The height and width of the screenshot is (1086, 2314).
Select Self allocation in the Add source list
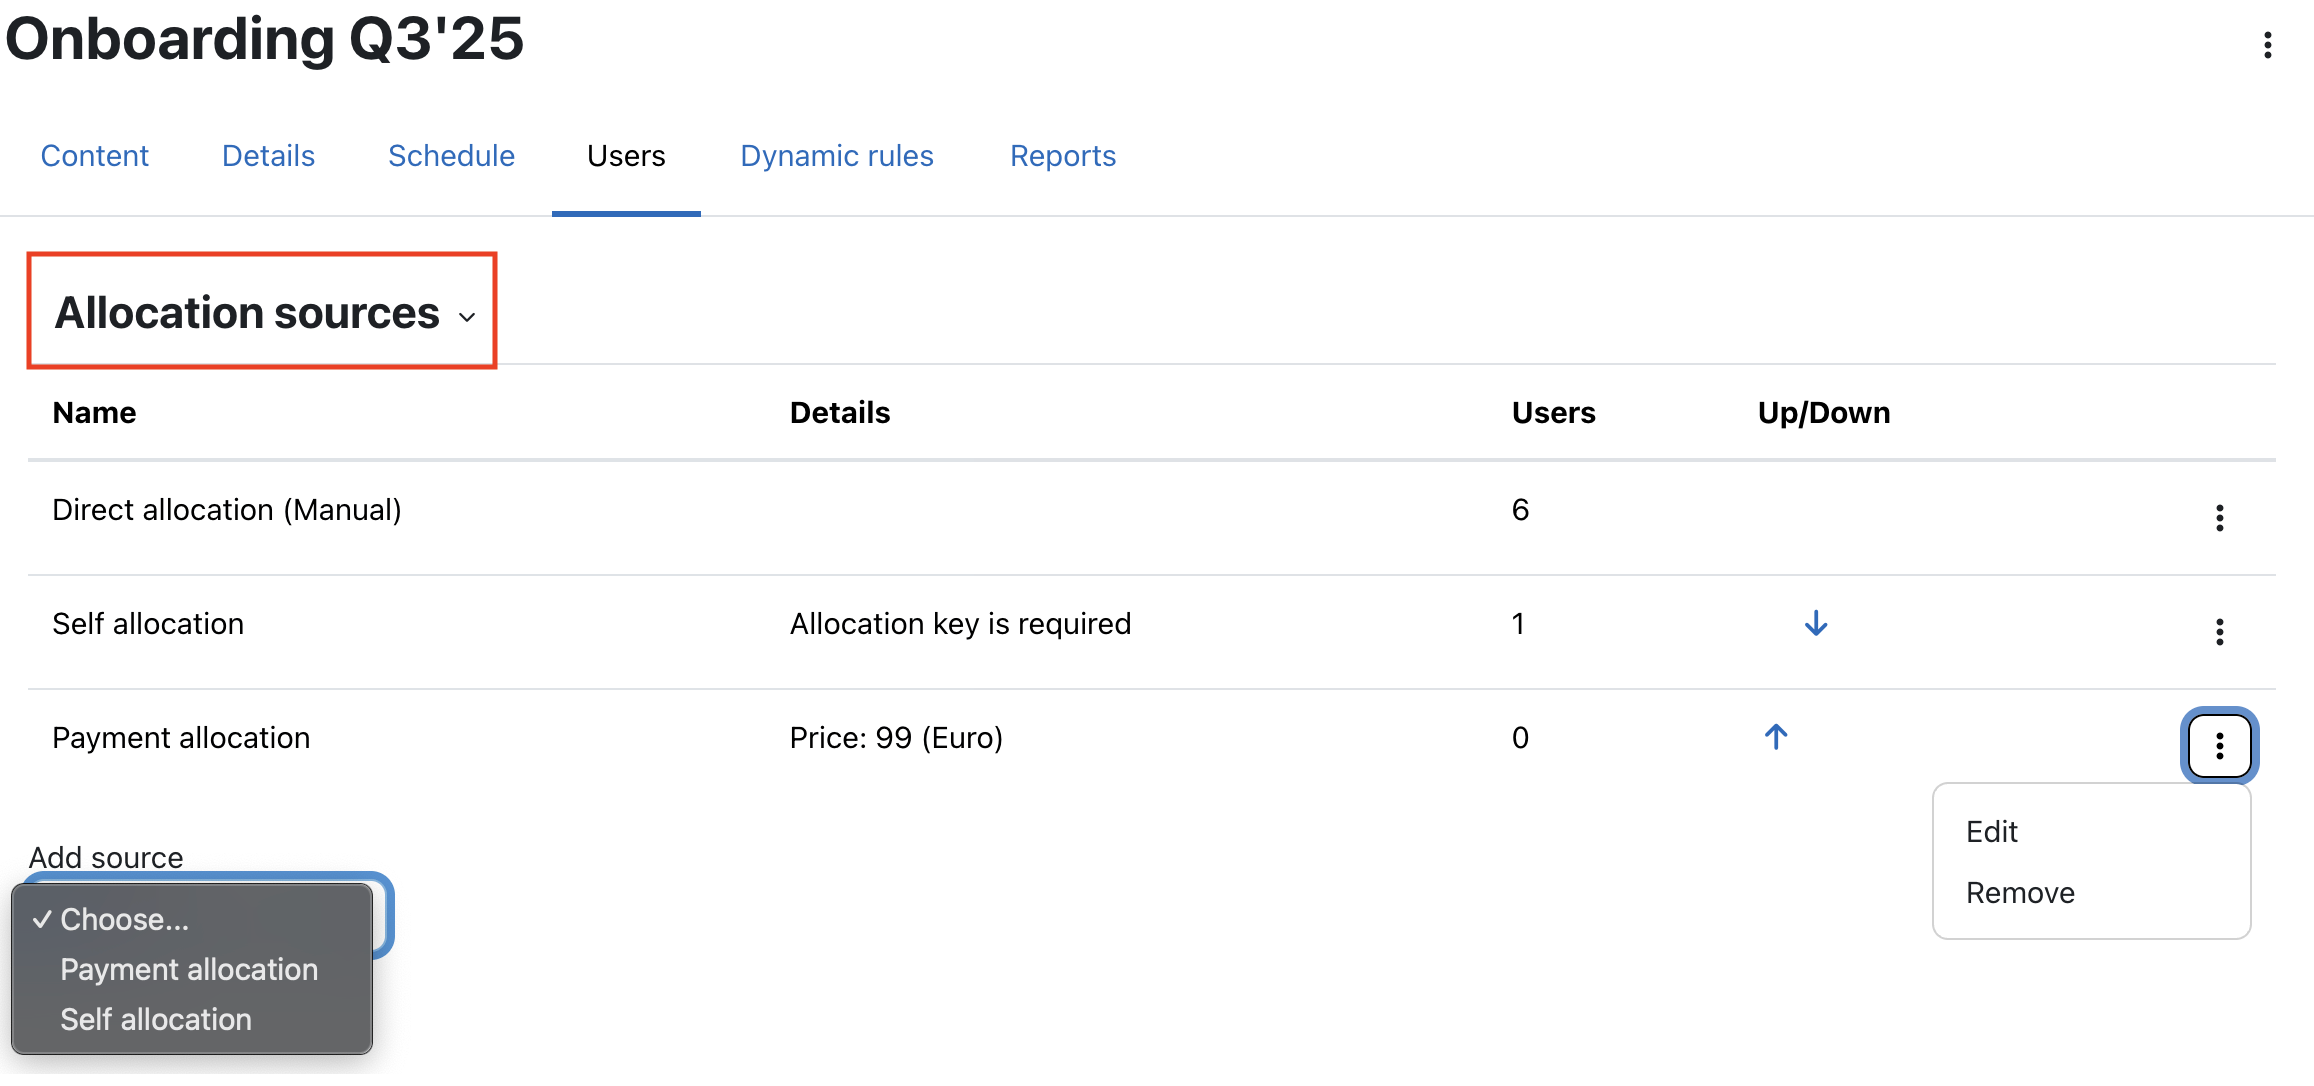point(156,1019)
